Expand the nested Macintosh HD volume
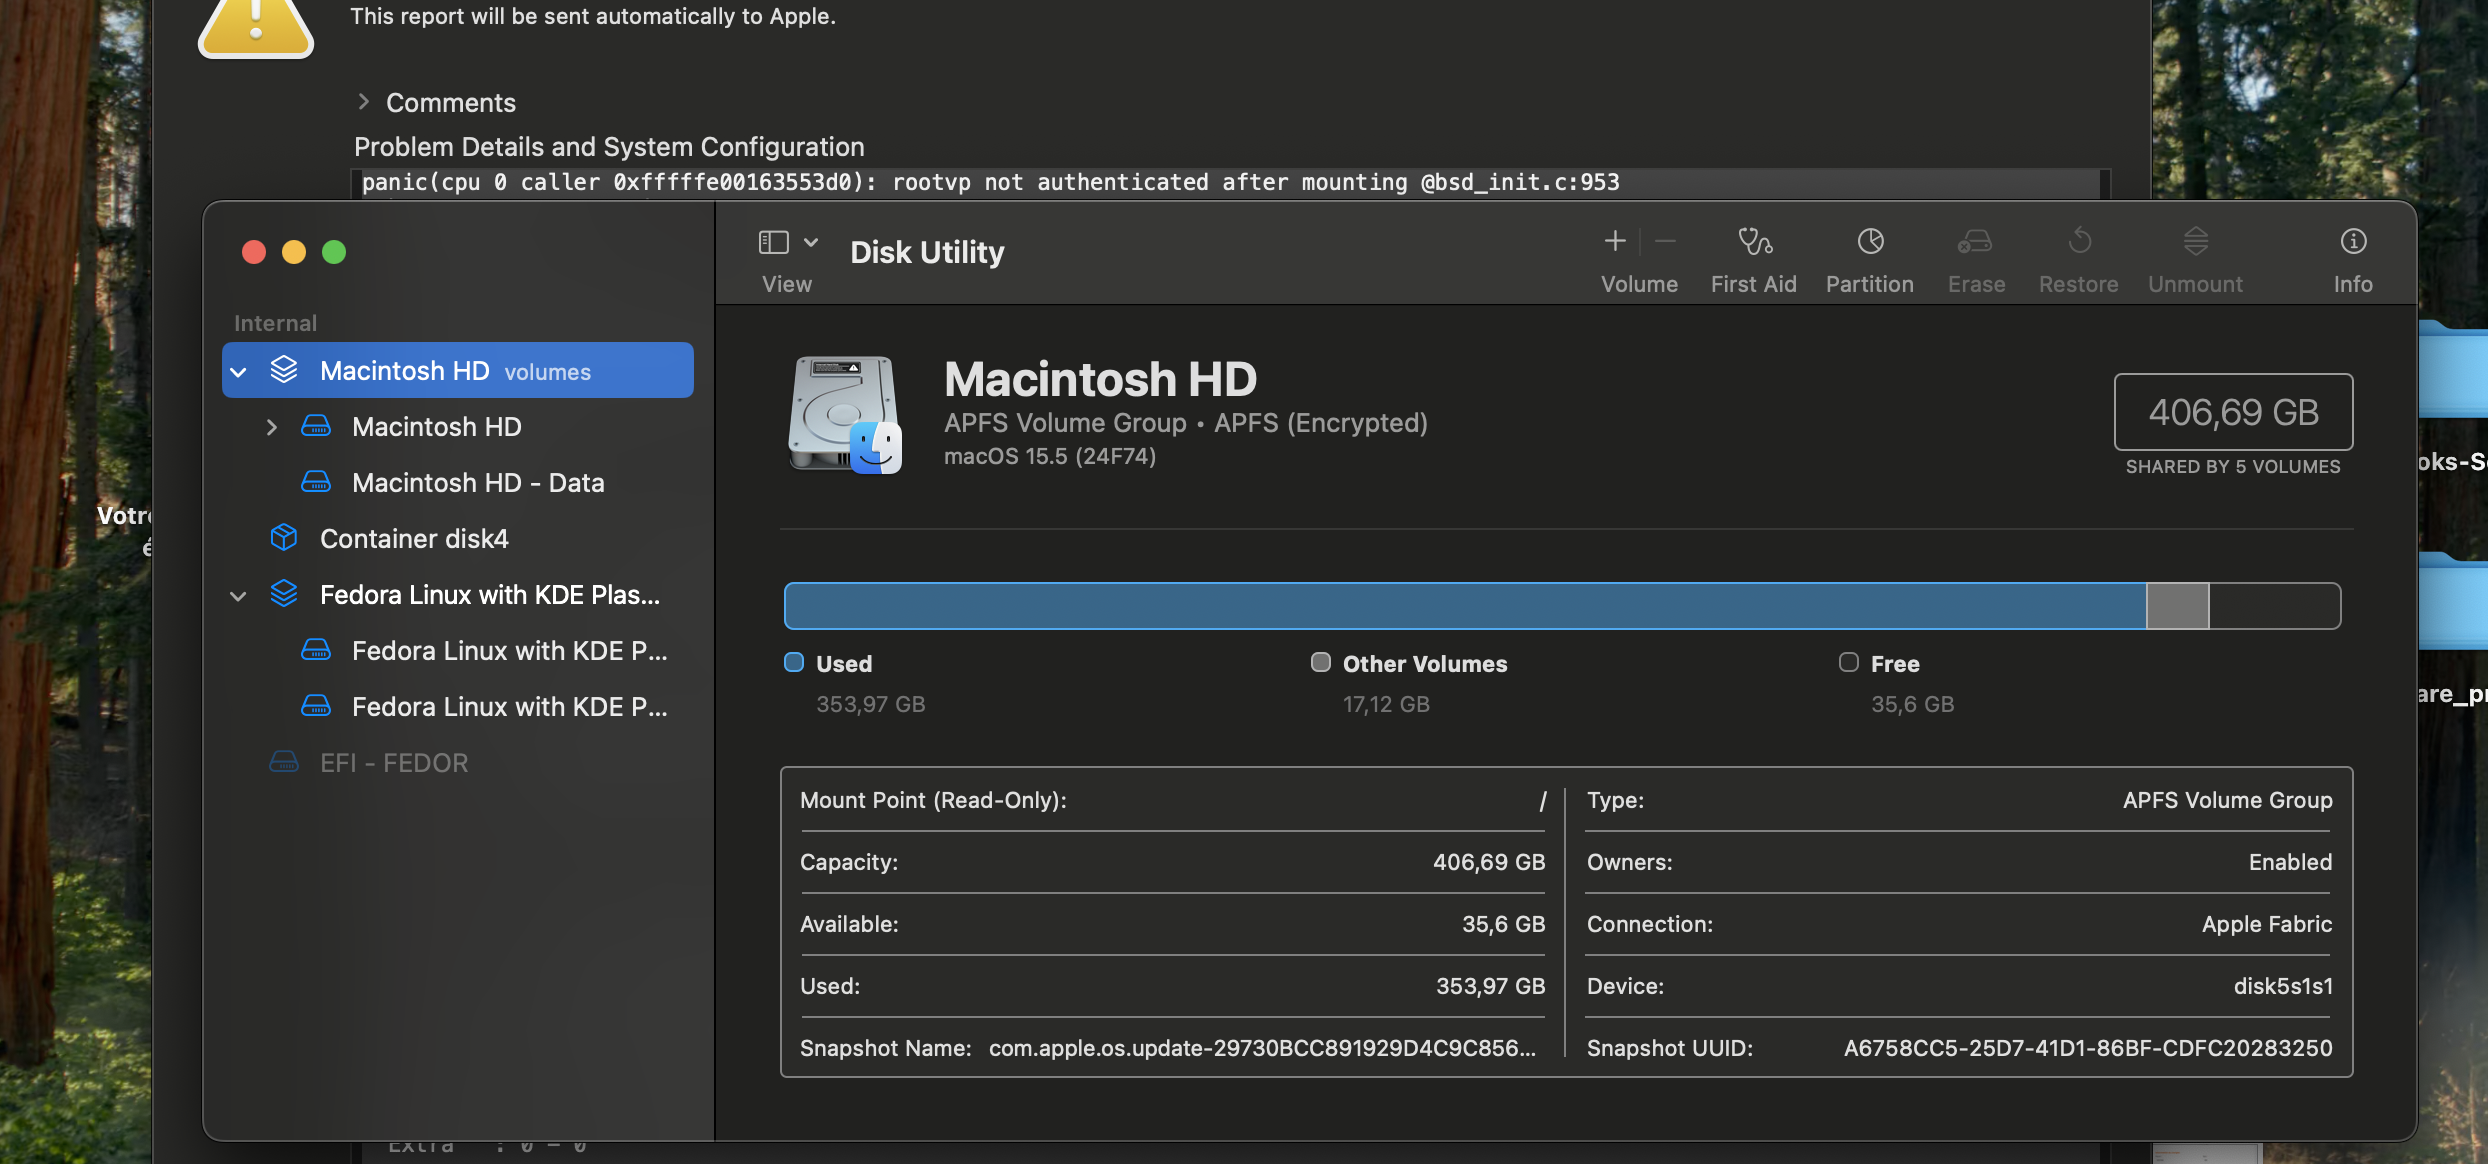The image size is (2488, 1164). (271, 427)
